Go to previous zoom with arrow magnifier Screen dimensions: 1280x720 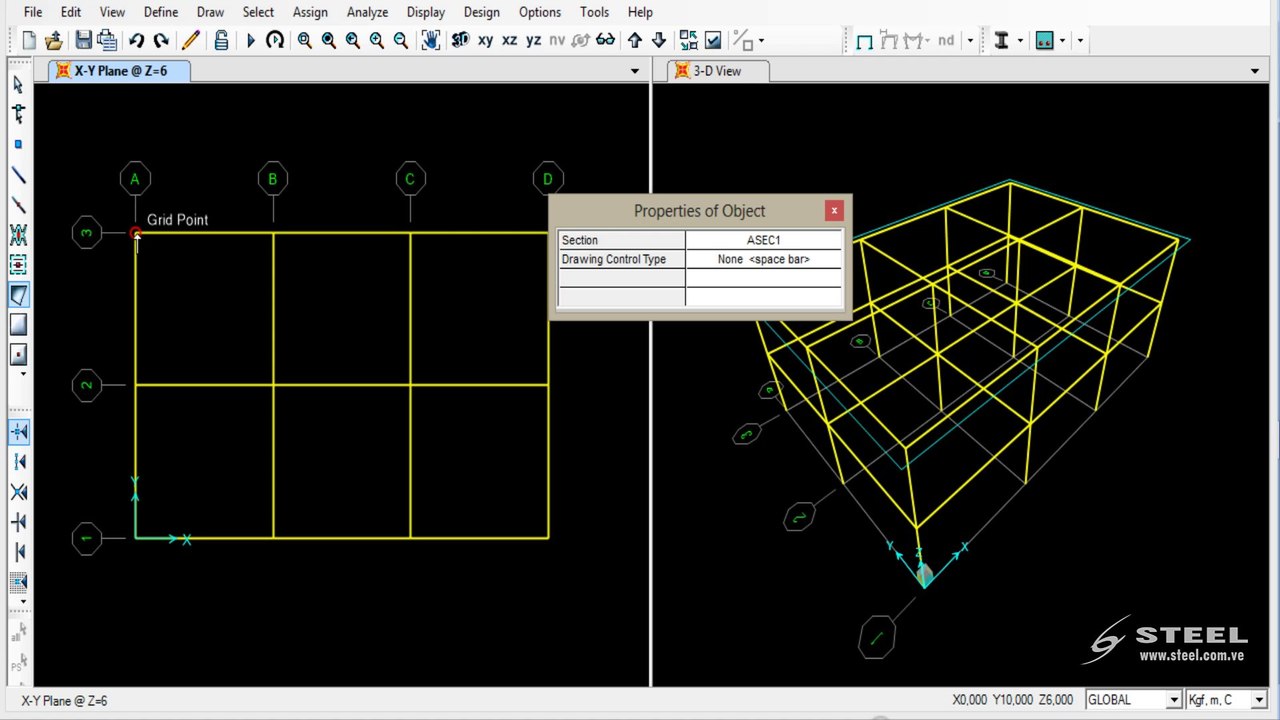353,41
